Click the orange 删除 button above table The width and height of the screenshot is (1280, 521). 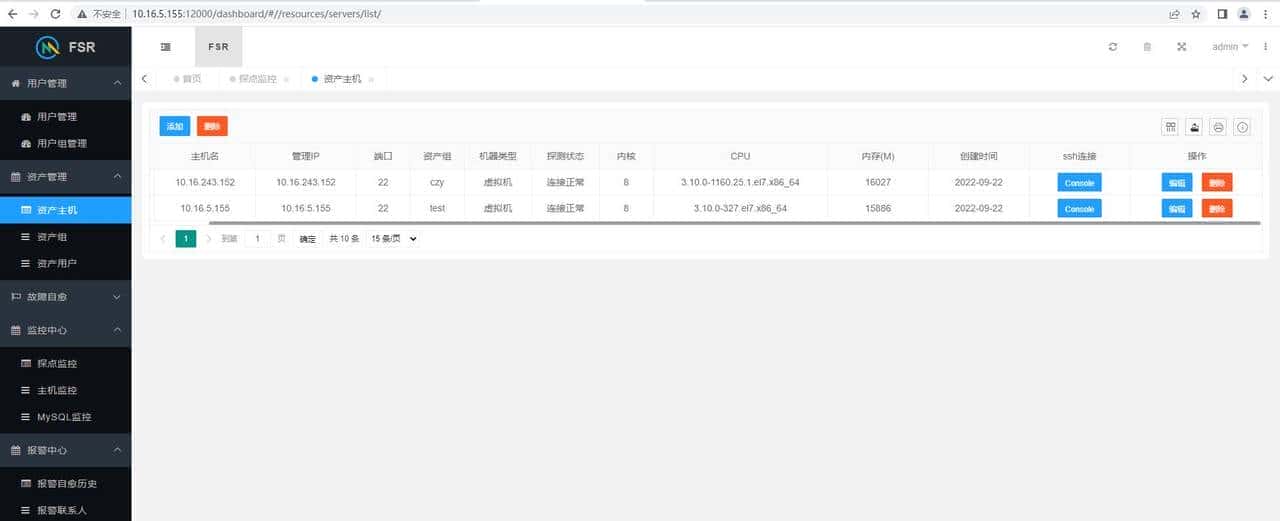212,126
